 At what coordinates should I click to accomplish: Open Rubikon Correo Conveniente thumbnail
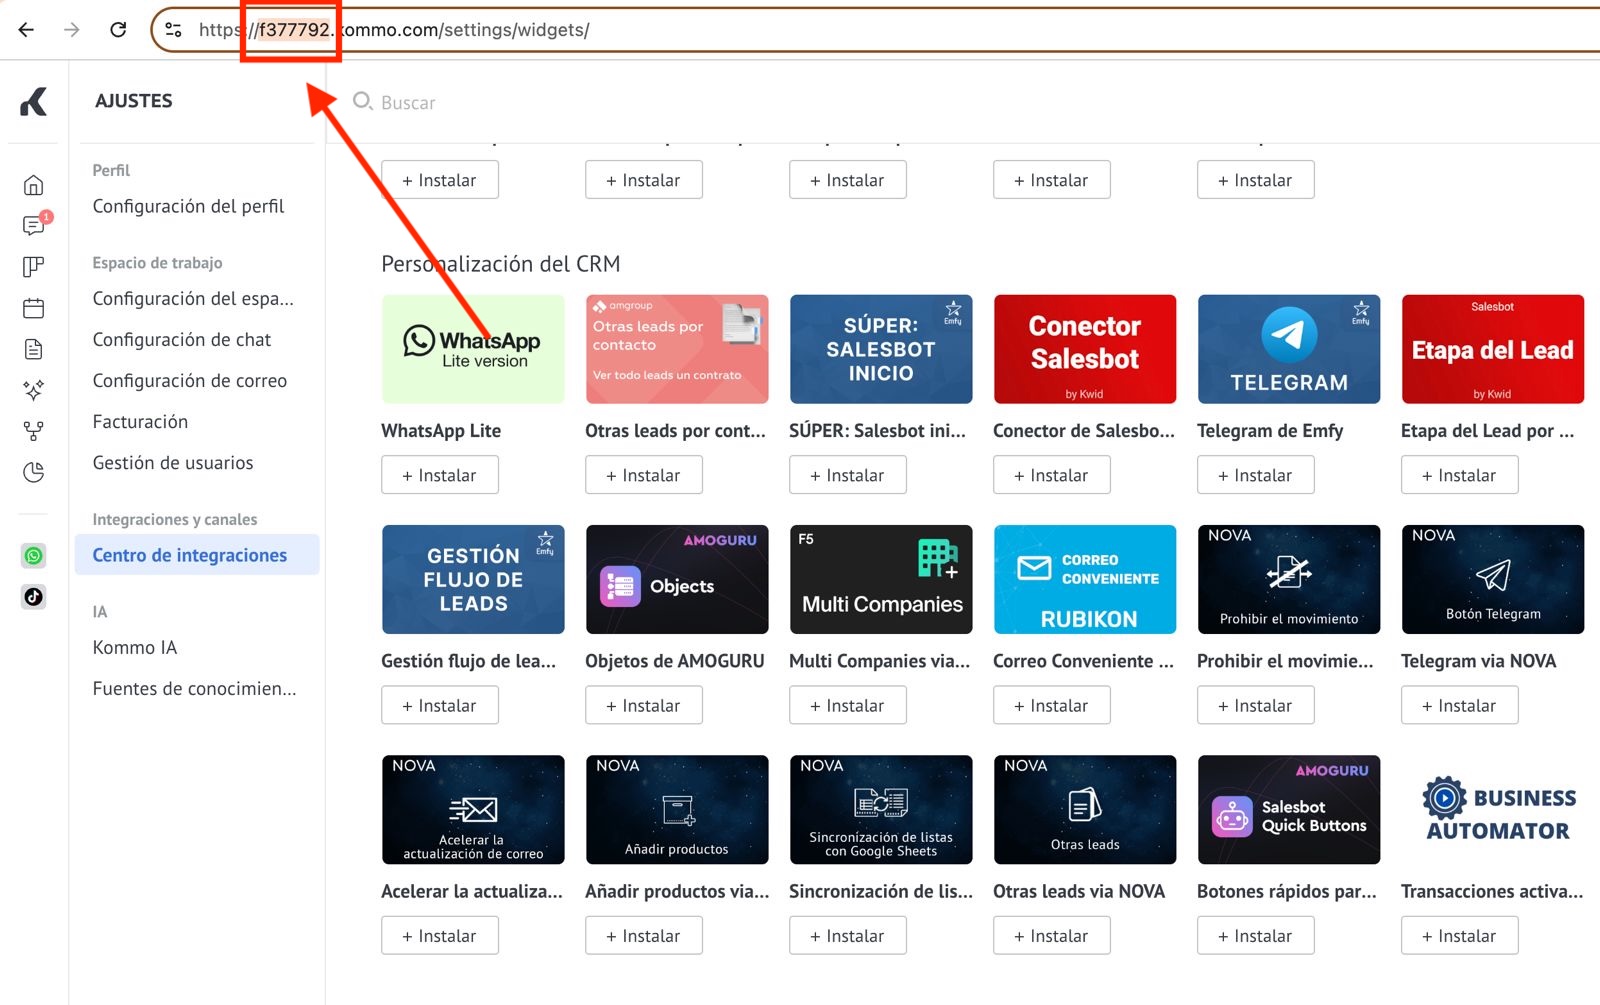coord(1085,579)
